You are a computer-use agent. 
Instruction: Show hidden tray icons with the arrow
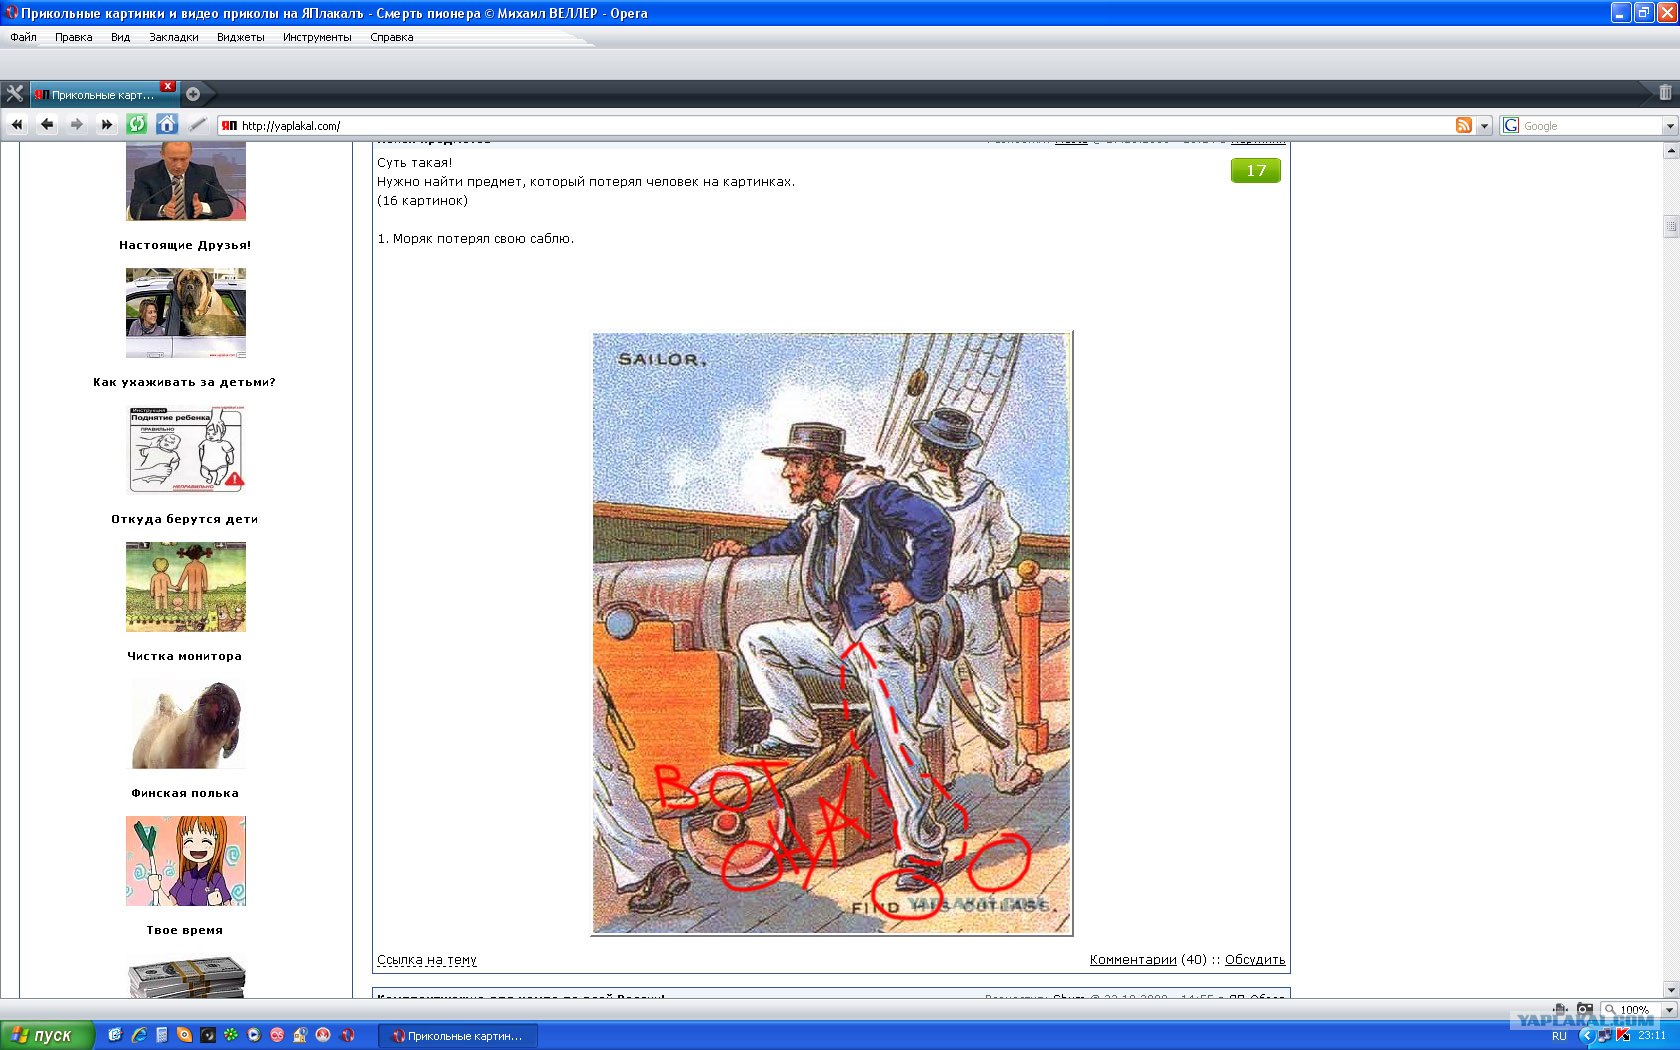click(x=1587, y=1036)
